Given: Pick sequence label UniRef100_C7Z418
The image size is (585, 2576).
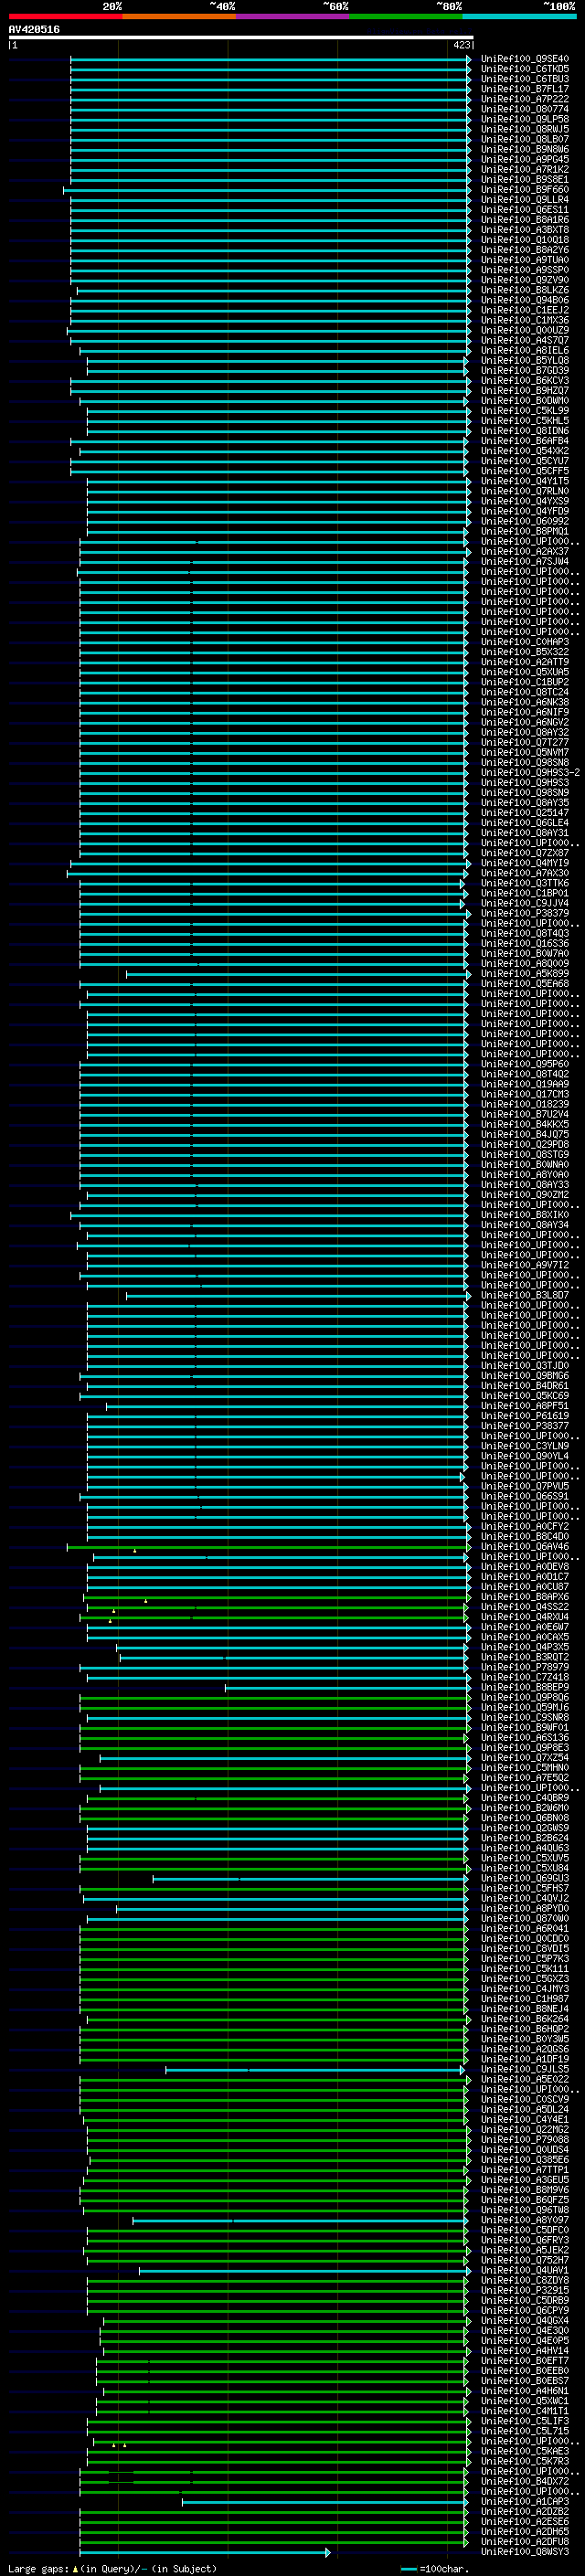Looking at the screenshot, I should [x=524, y=1677].
